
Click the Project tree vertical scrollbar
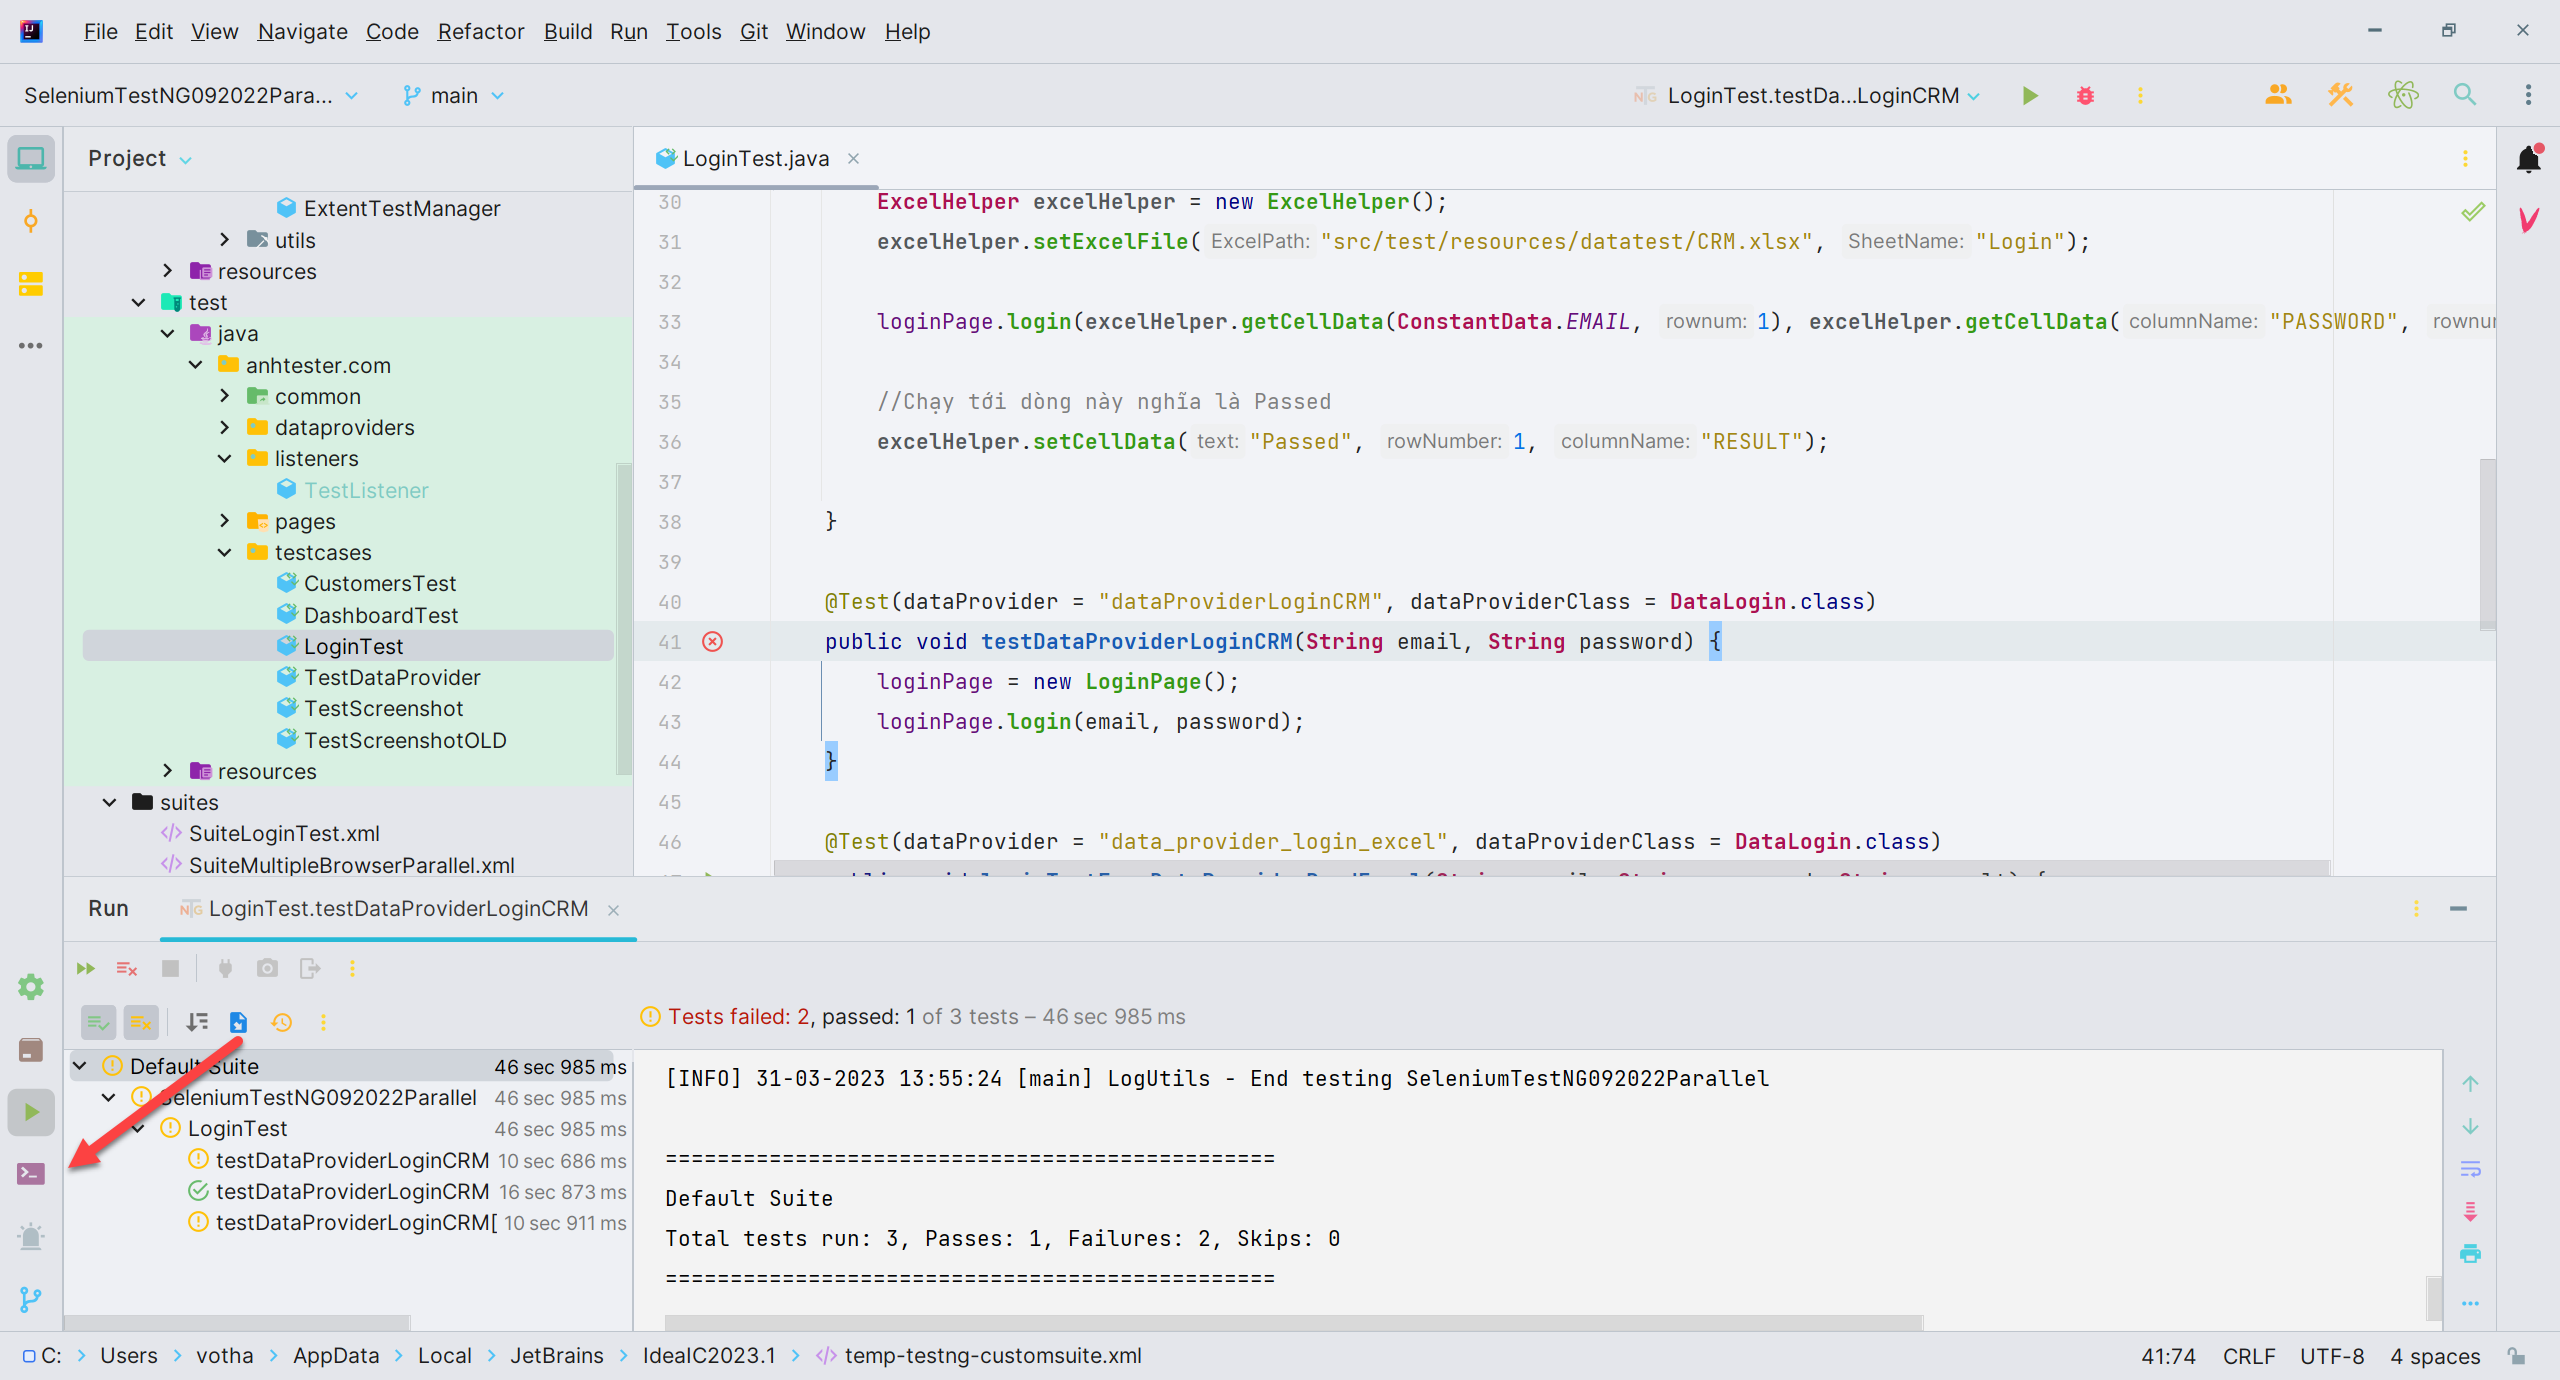(x=623, y=620)
